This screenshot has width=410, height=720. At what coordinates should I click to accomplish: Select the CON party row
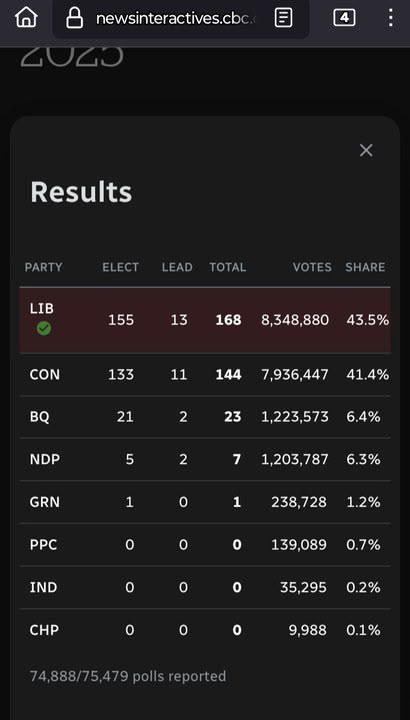coord(205,375)
